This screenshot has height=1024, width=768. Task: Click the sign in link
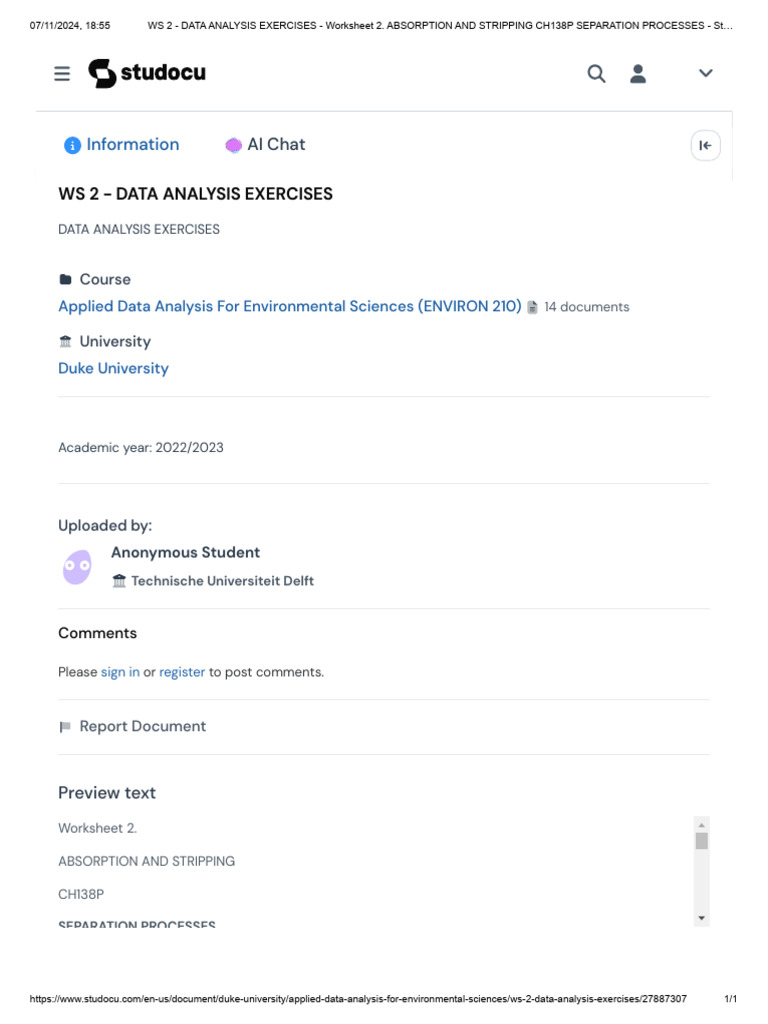tap(120, 672)
